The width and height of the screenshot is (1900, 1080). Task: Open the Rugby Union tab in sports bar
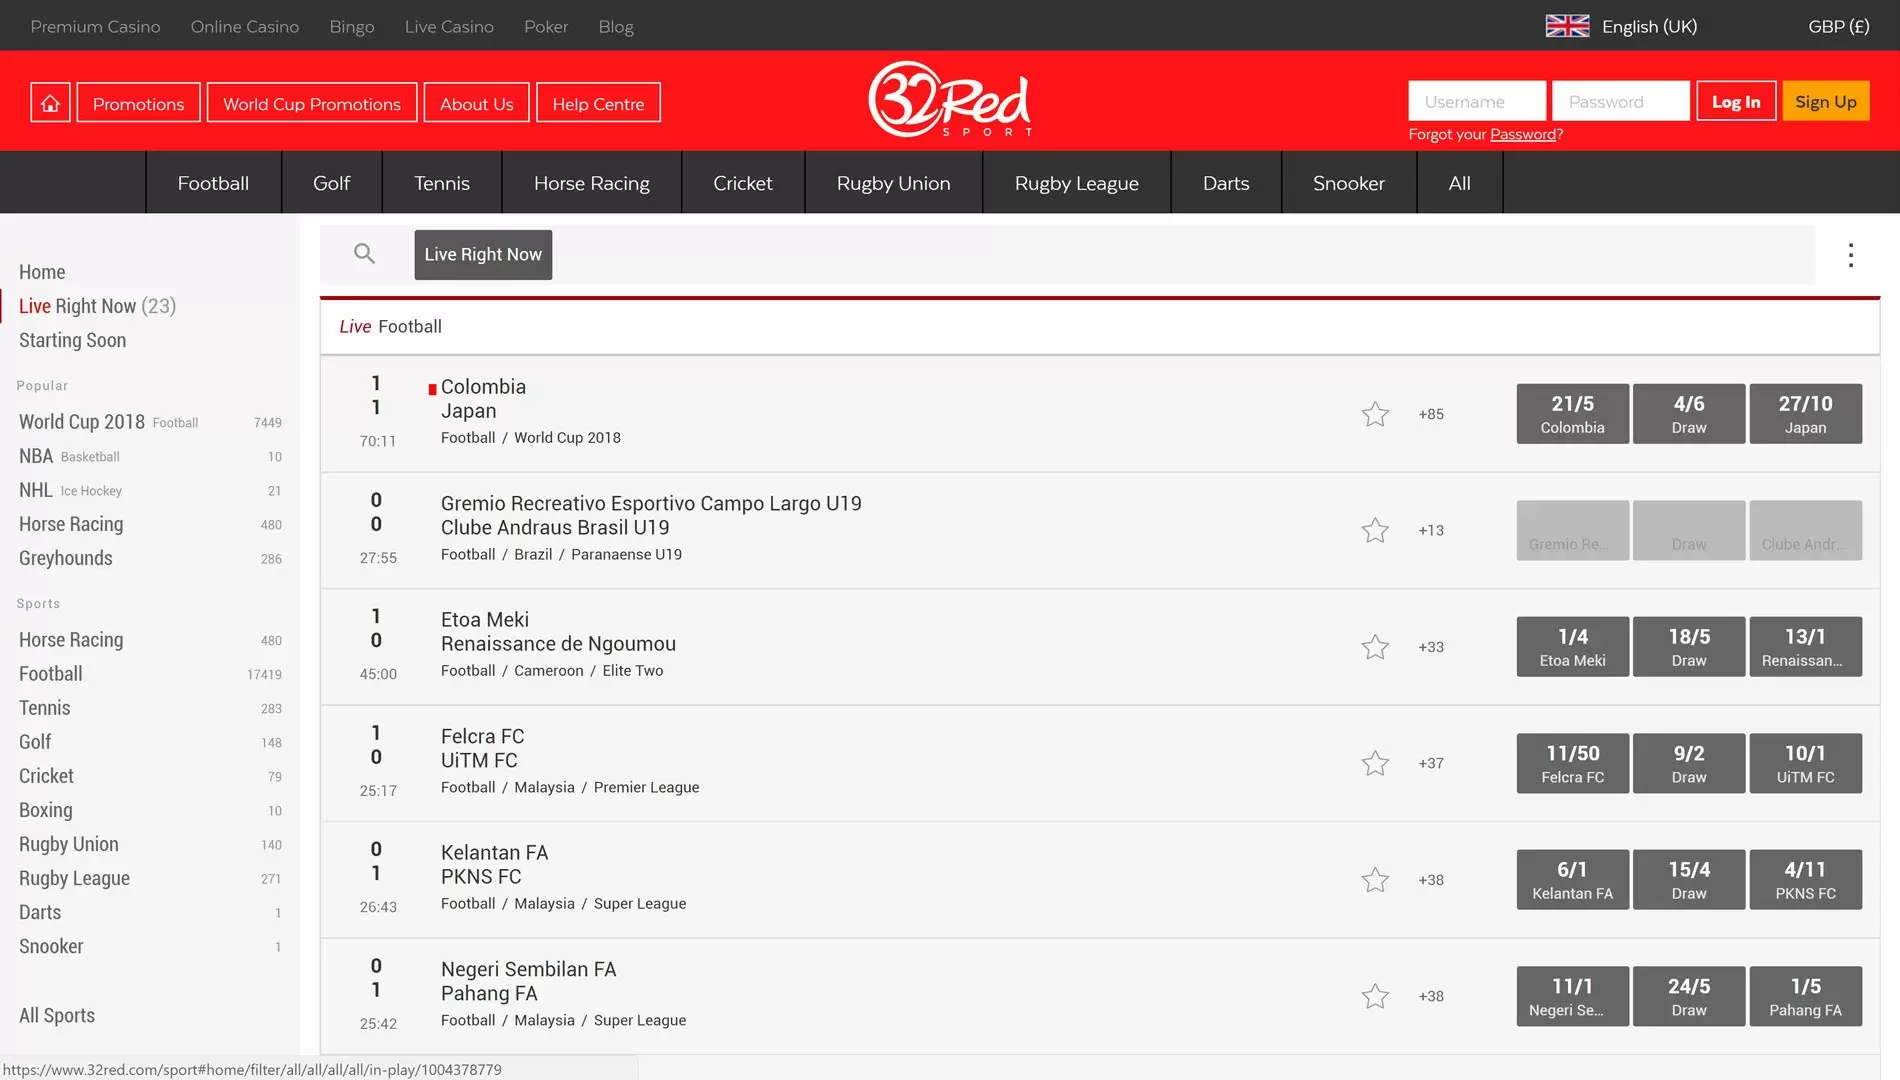point(894,183)
